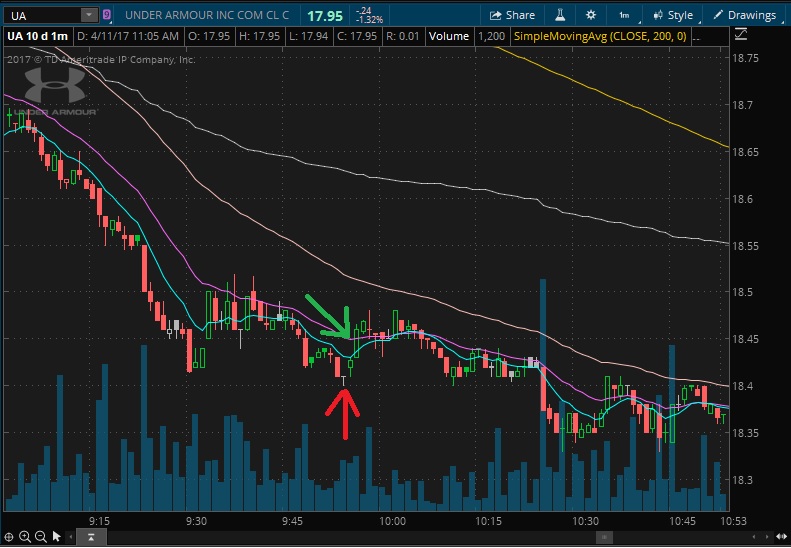Screen dimensions: 791x548
Task: Click the crosshair pan tool icon
Action: tap(9, 537)
